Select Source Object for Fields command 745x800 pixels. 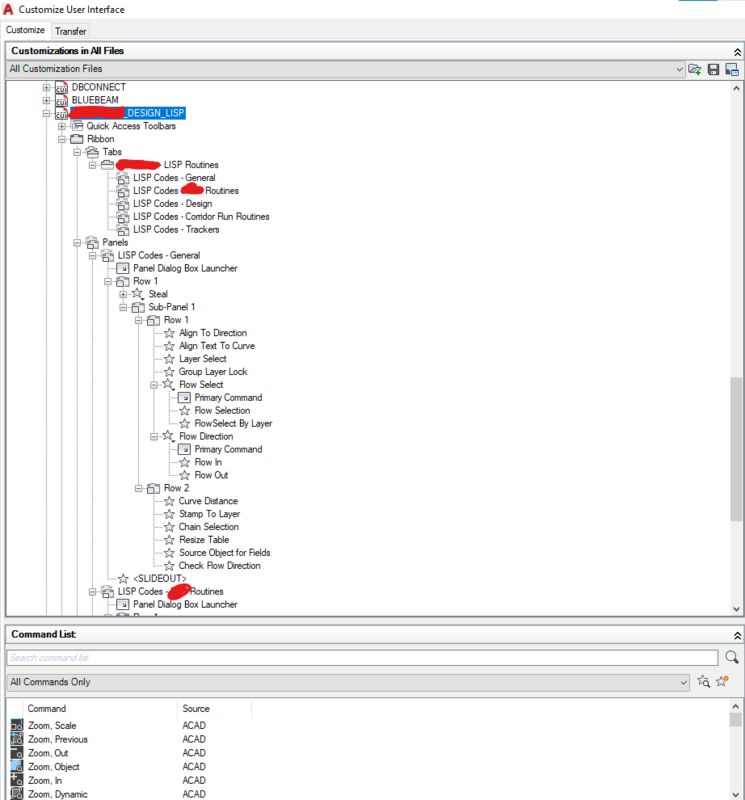225,553
